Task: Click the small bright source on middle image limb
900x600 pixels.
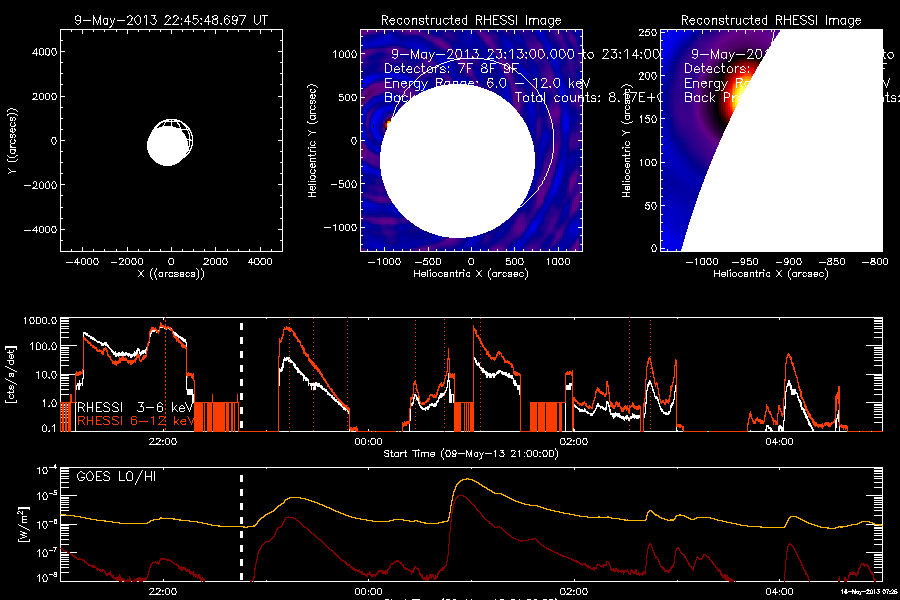Action: [387, 123]
